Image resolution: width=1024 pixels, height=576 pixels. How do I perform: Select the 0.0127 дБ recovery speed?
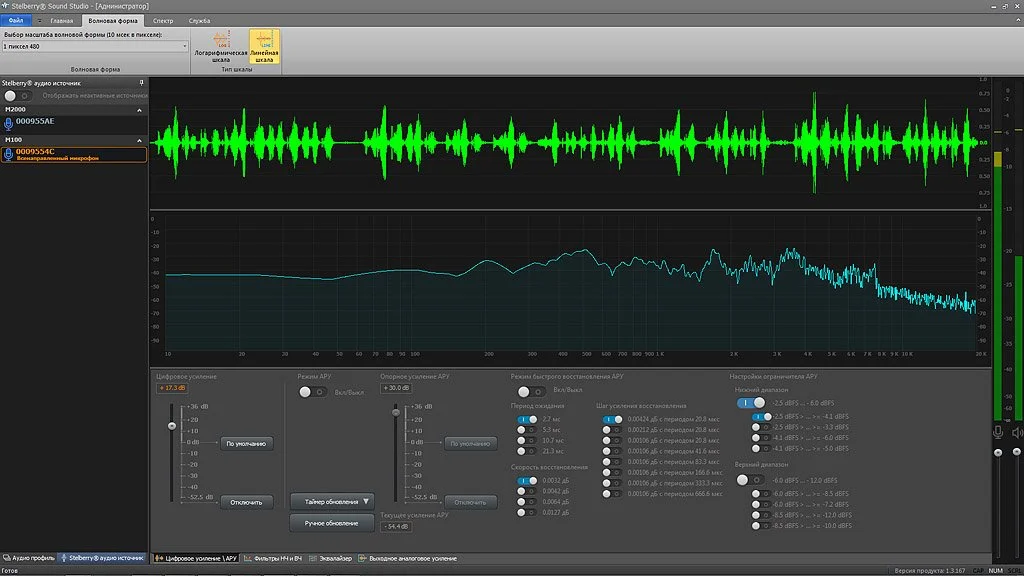tap(526, 513)
